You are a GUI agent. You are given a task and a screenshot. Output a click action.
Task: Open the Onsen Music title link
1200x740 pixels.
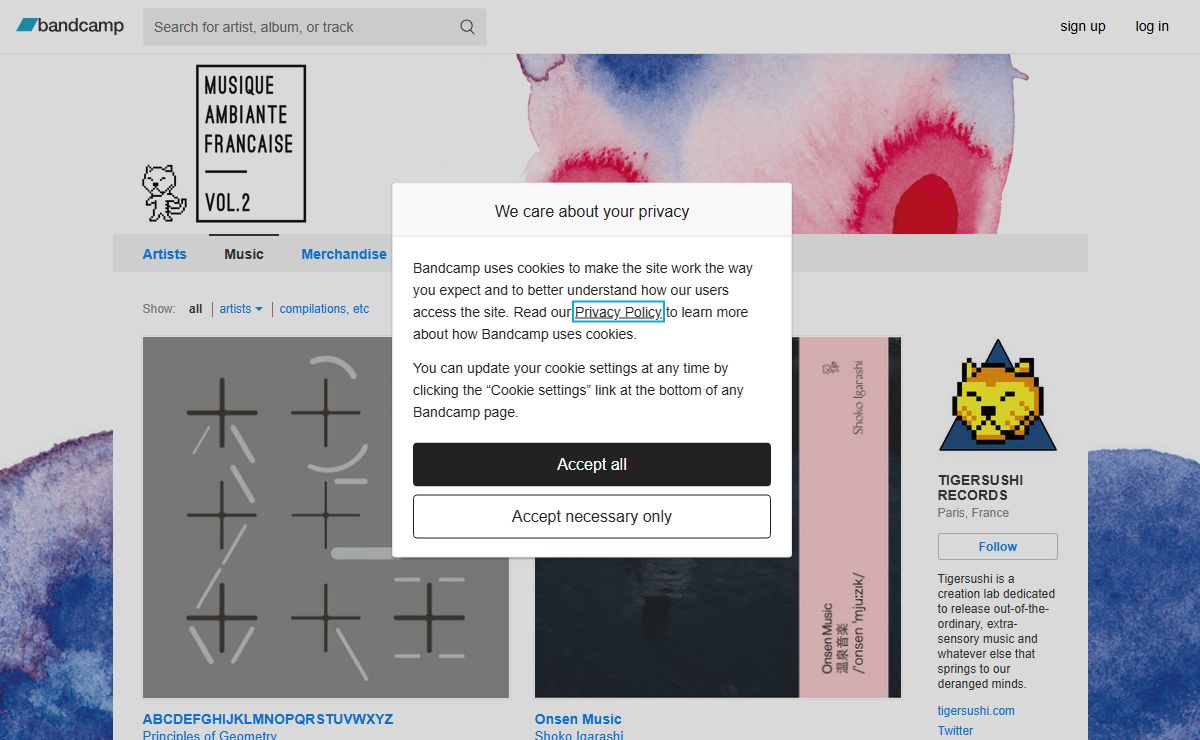pyautogui.click(x=578, y=719)
